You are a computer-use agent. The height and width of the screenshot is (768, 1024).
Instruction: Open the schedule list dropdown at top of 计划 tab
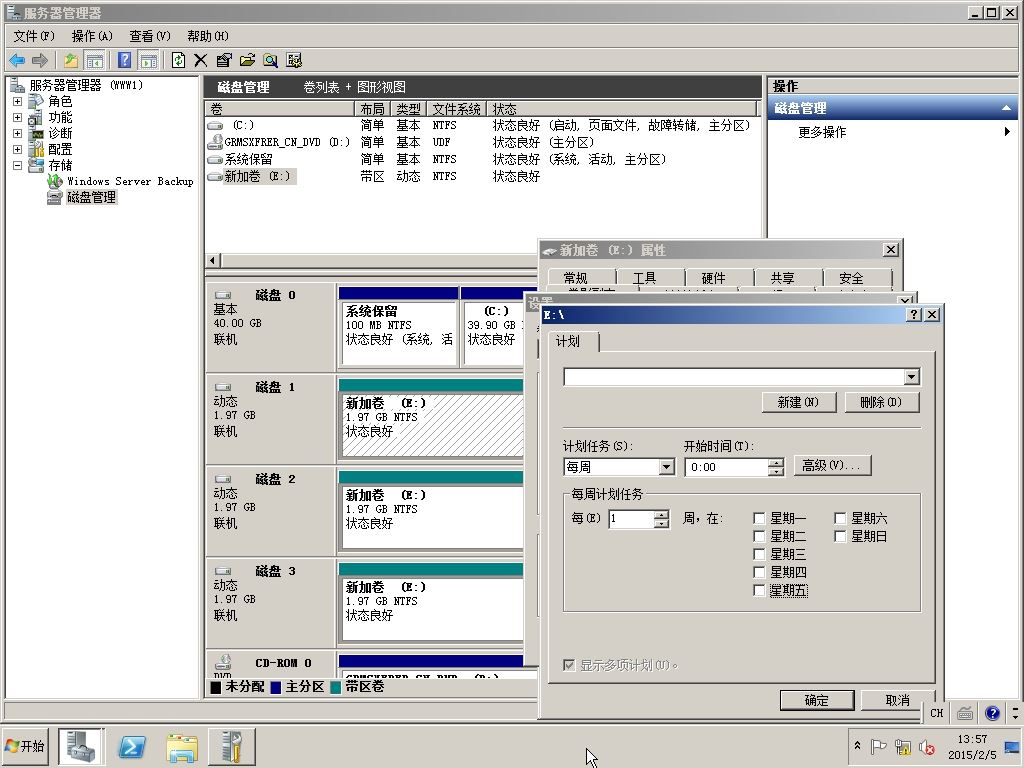(912, 377)
